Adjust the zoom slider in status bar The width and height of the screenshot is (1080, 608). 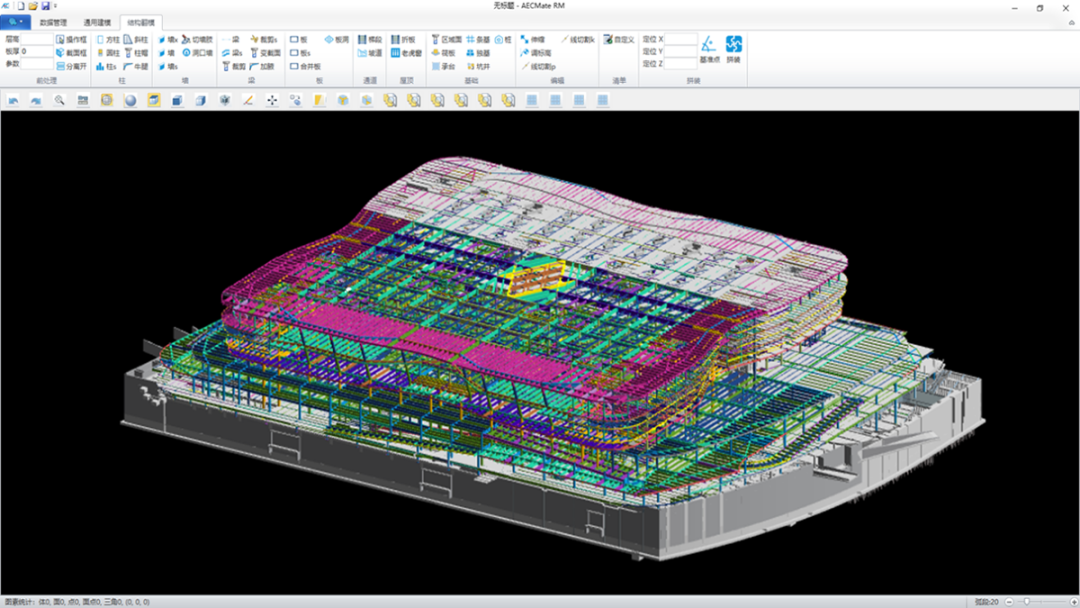pos(1026,602)
